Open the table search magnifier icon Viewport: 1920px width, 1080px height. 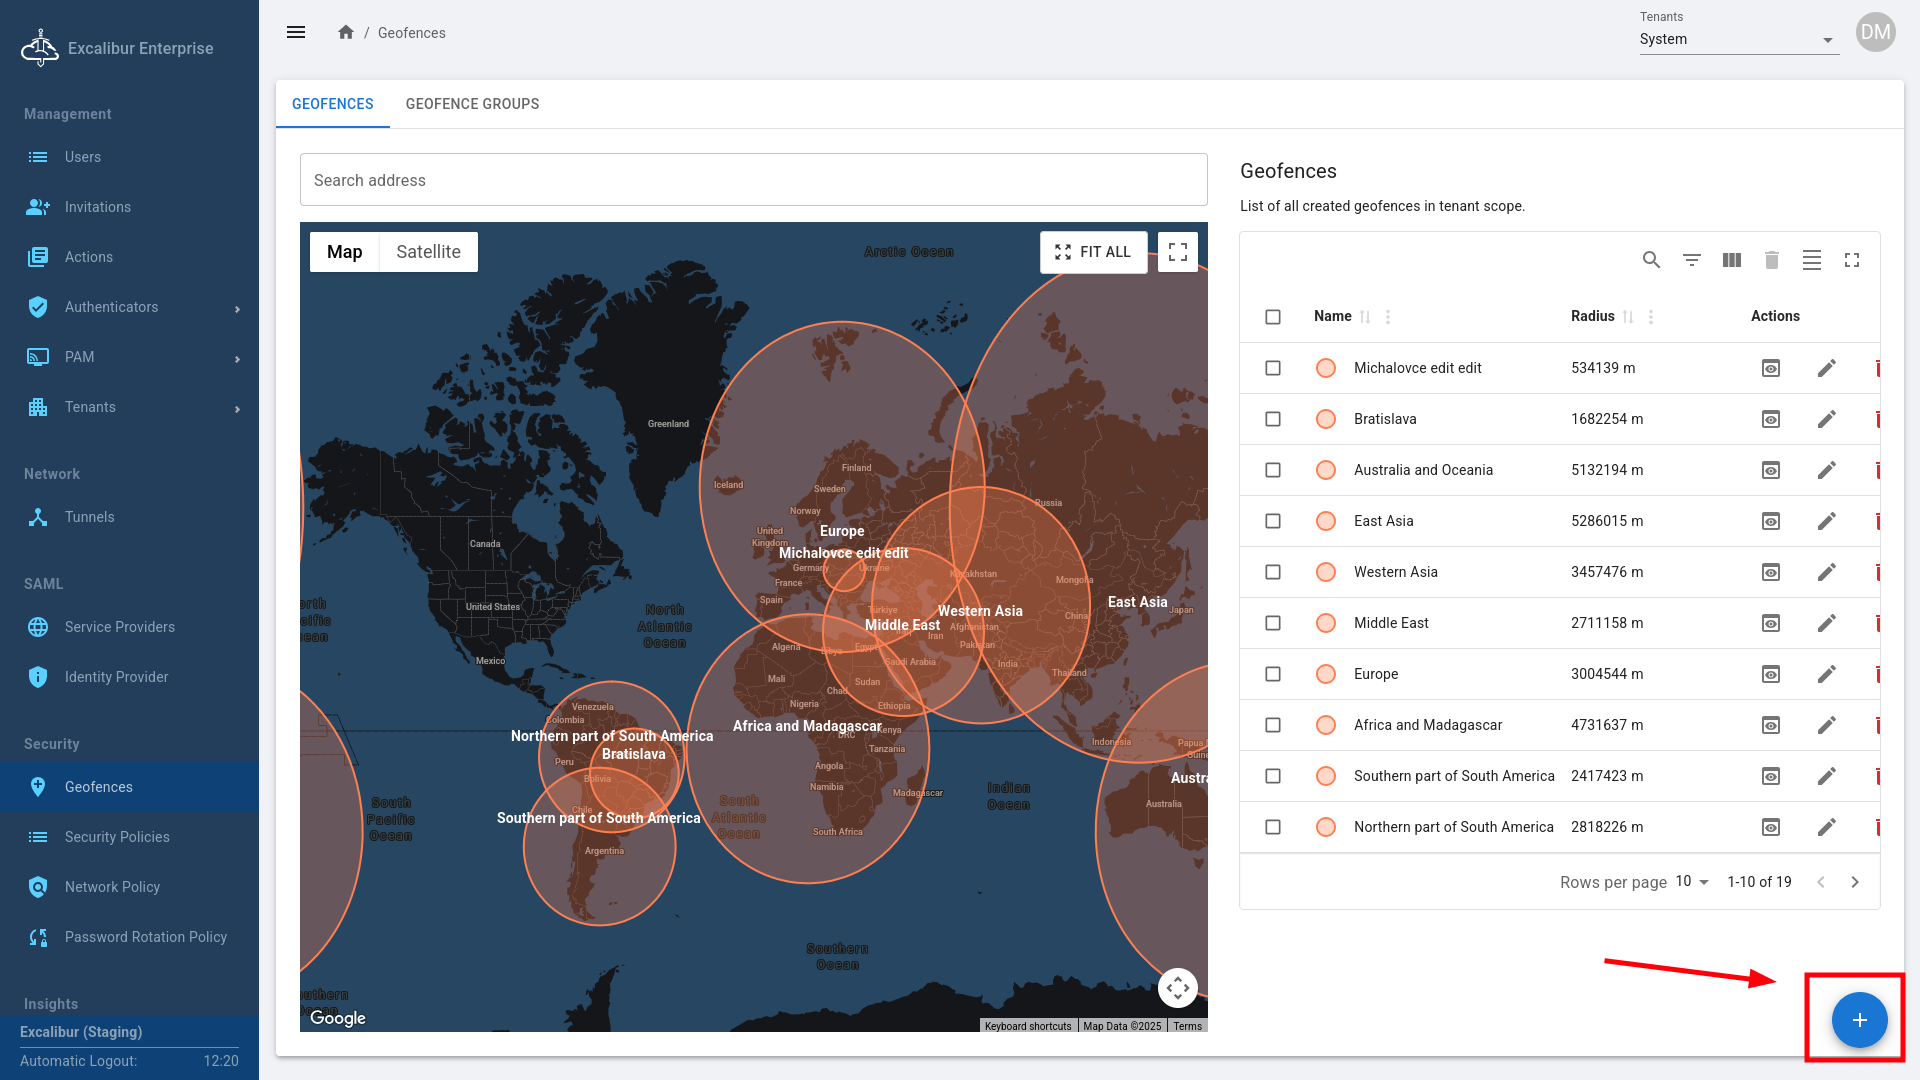[x=1651, y=260]
